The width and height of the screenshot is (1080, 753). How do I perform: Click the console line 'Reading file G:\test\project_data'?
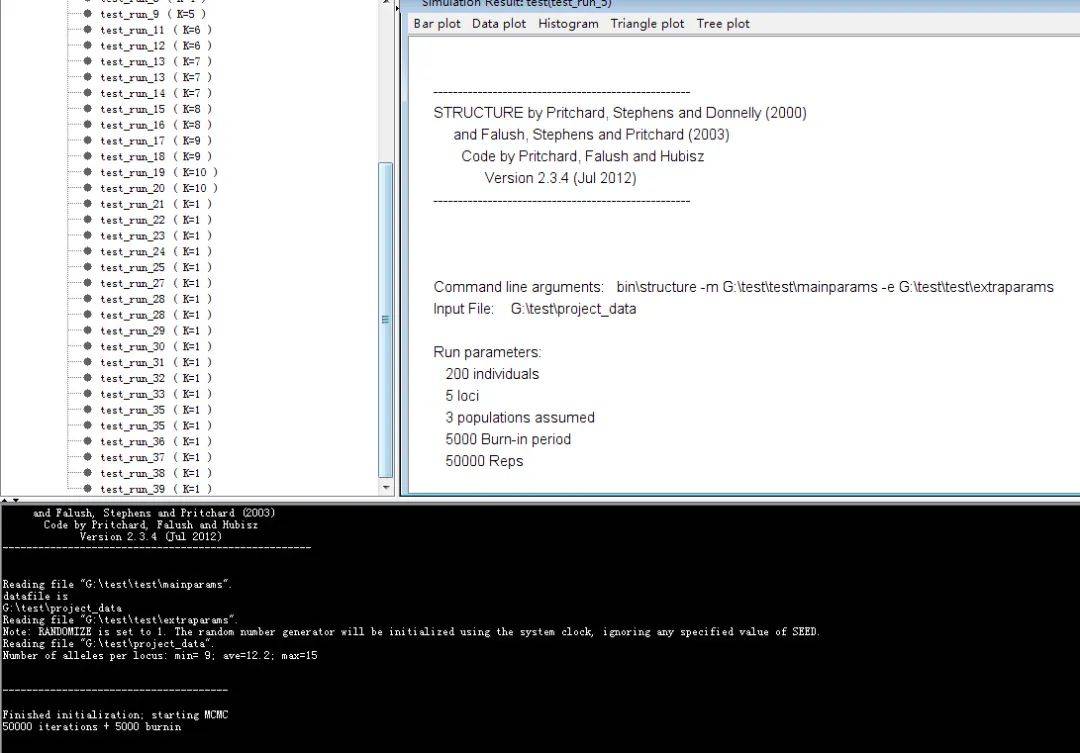click(x=109, y=643)
